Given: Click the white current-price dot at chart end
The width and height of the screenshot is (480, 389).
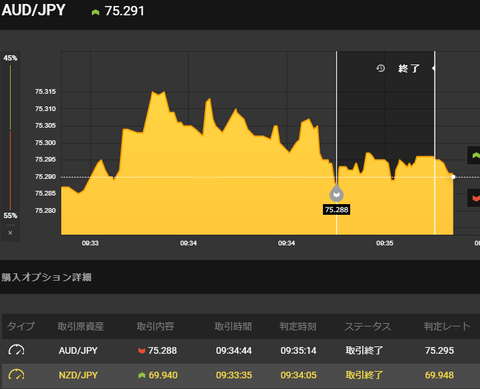Looking at the screenshot, I should coord(453,177).
